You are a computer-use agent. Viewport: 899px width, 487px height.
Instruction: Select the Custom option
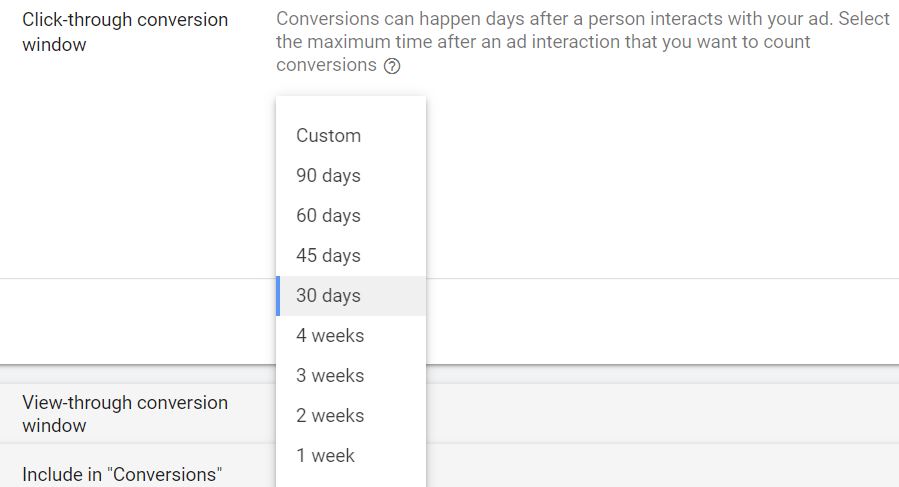(328, 136)
